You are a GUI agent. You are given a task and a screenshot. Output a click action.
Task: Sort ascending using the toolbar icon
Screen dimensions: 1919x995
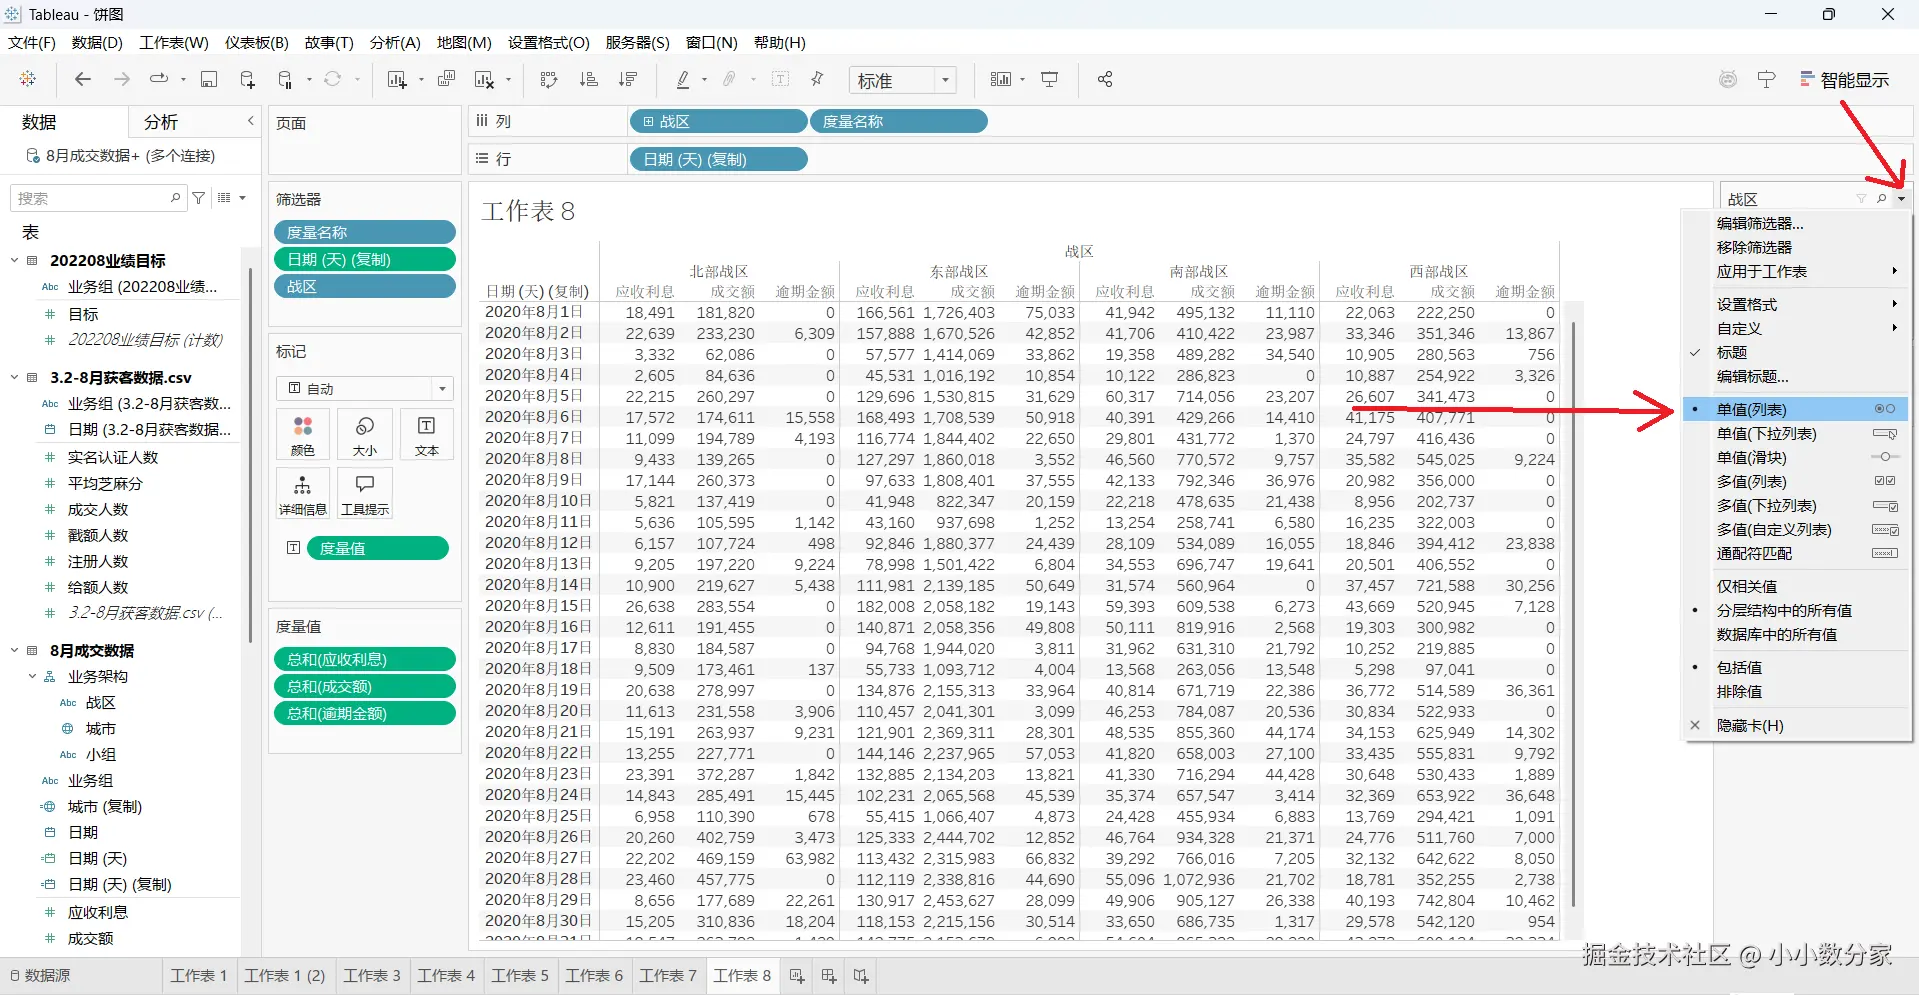pyautogui.click(x=588, y=79)
